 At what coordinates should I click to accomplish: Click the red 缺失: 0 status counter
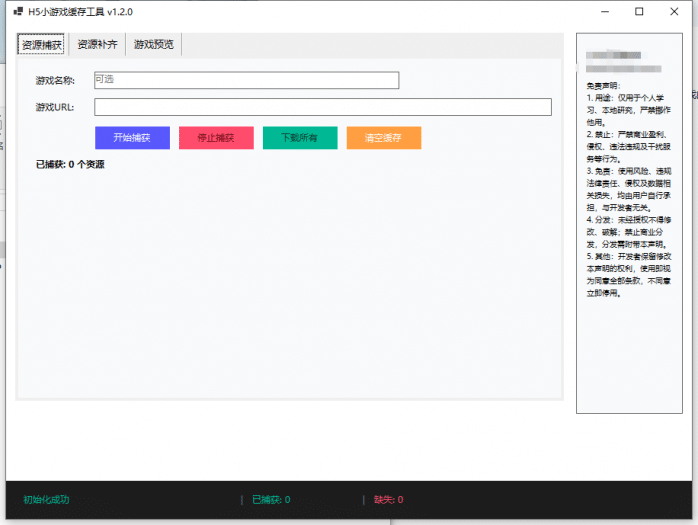pyautogui.click(x=388, y=499)
